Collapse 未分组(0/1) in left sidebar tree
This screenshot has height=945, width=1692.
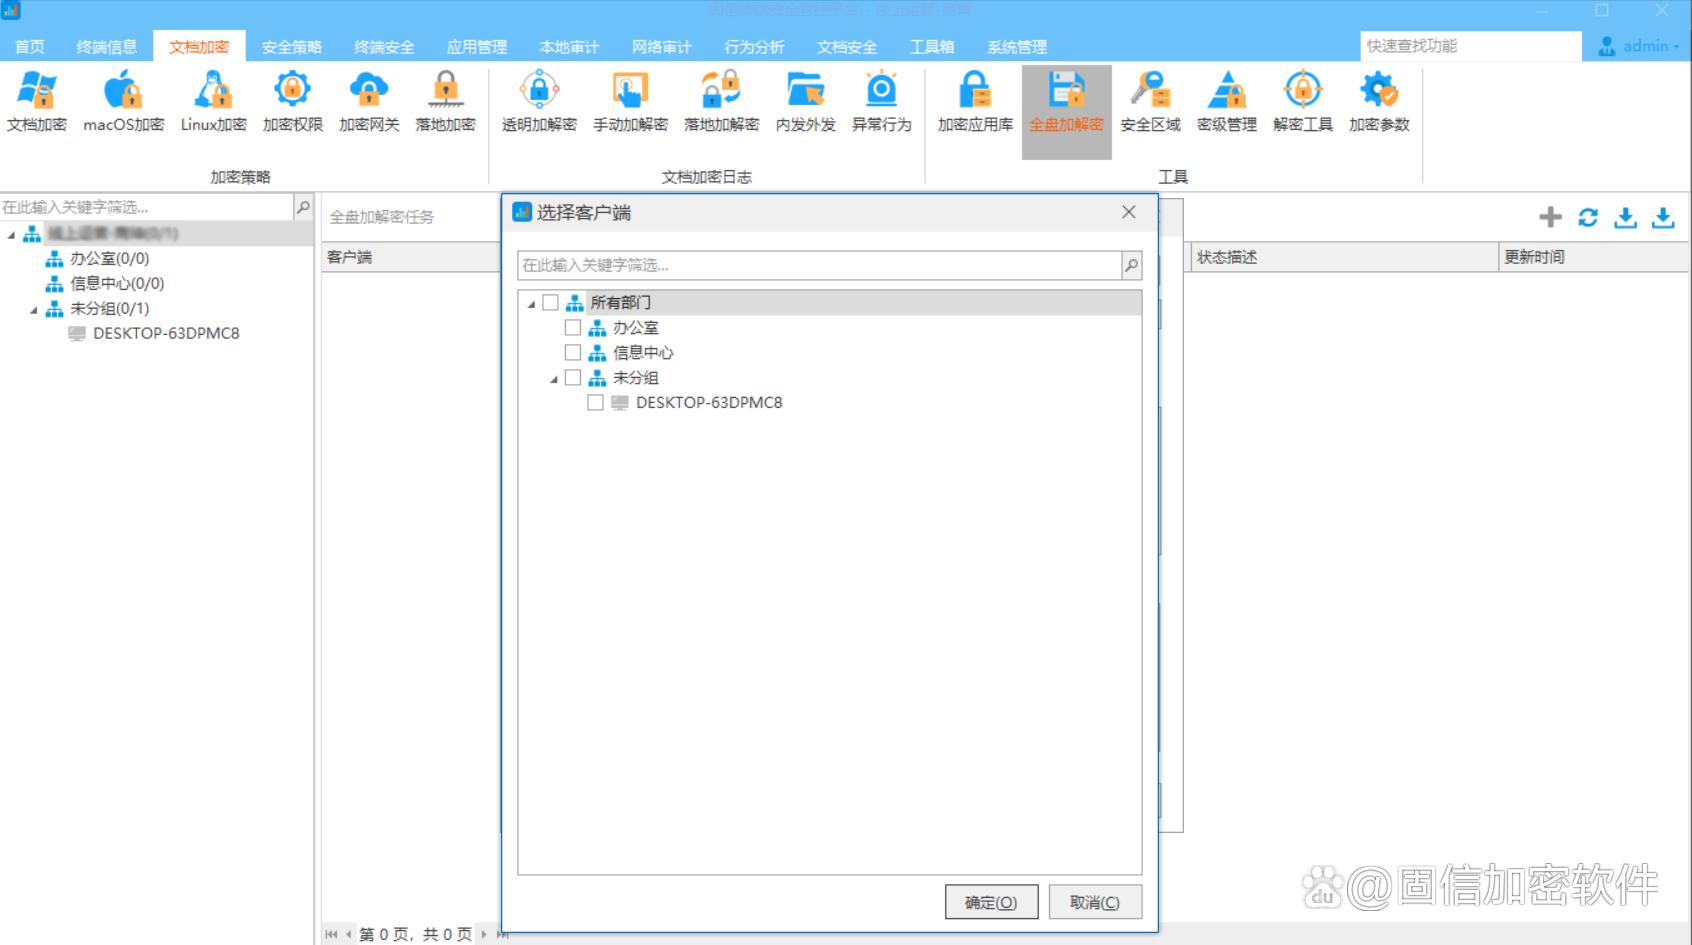coord(34,310)
